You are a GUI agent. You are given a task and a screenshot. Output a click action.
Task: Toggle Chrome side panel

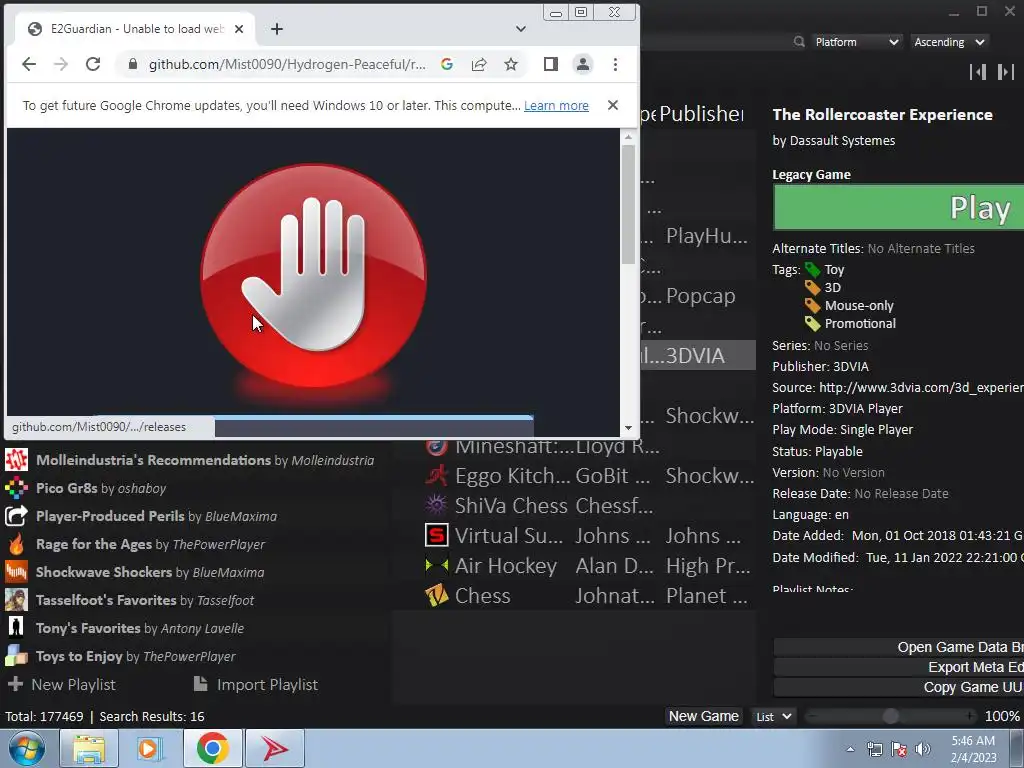[x=551, y=64]
